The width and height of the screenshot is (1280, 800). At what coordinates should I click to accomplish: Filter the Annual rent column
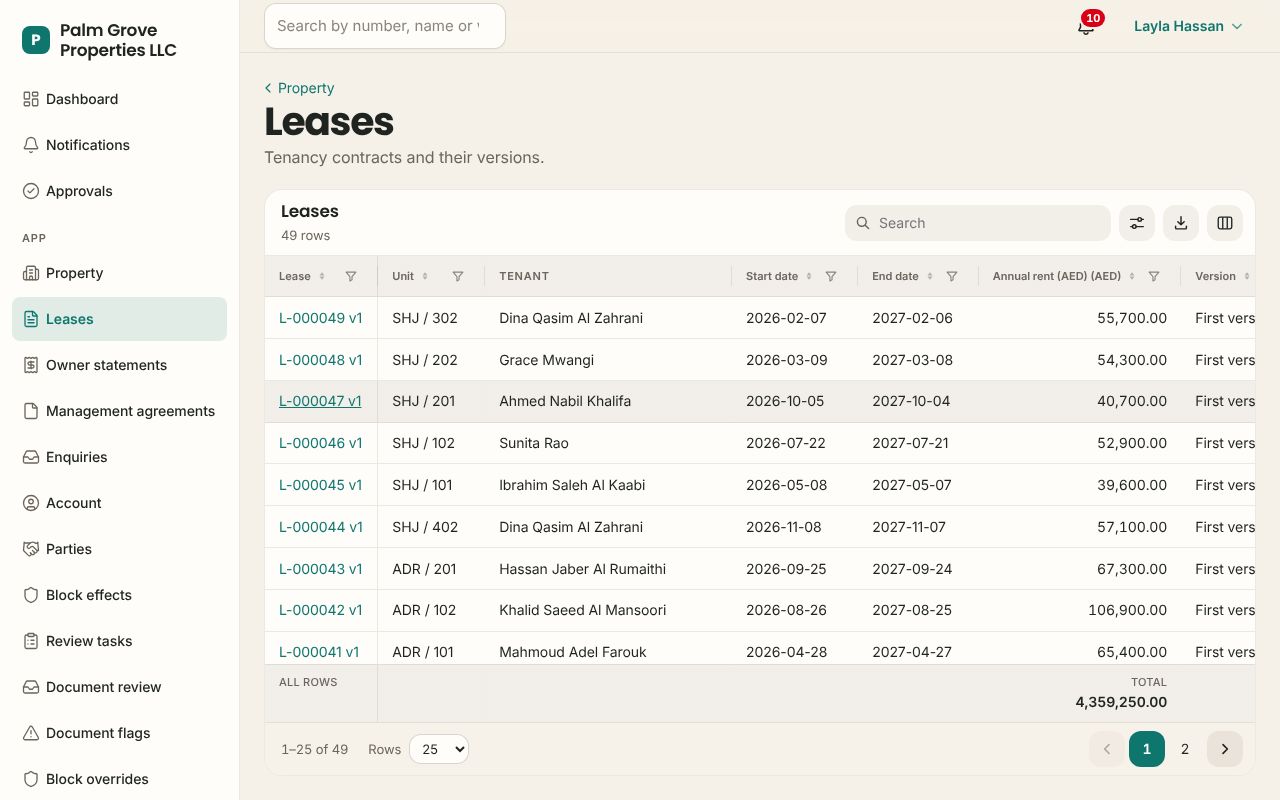[x=1154, y=276]
